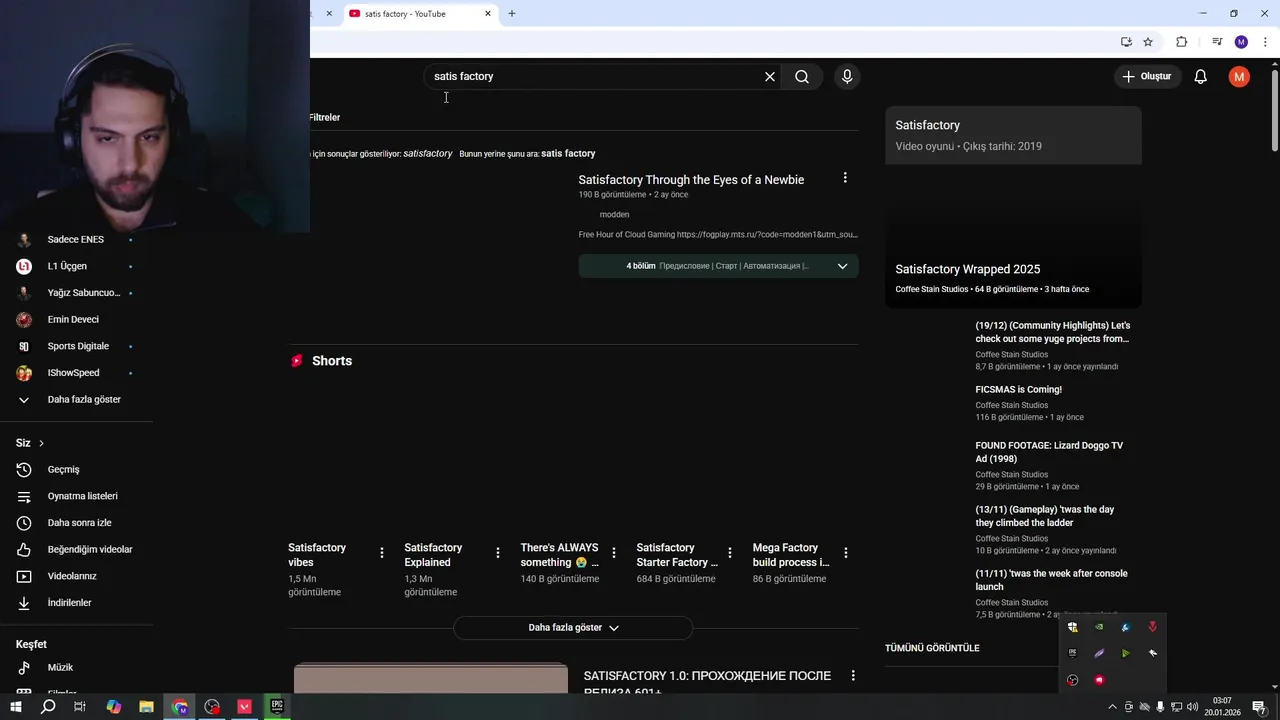1280x720 pixels.
Task: Show more Shorts with Daha fazla göster
Action: click(x=573, y=628)
